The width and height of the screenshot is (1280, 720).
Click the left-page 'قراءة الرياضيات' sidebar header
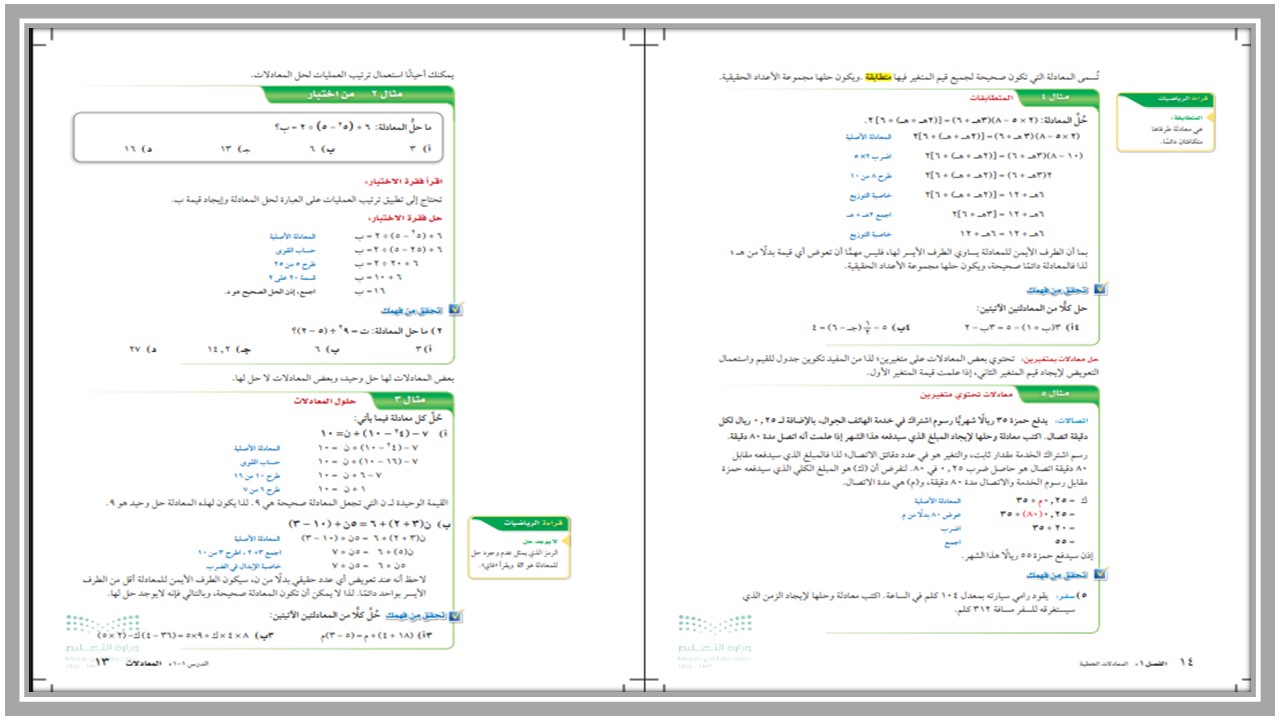520,522
